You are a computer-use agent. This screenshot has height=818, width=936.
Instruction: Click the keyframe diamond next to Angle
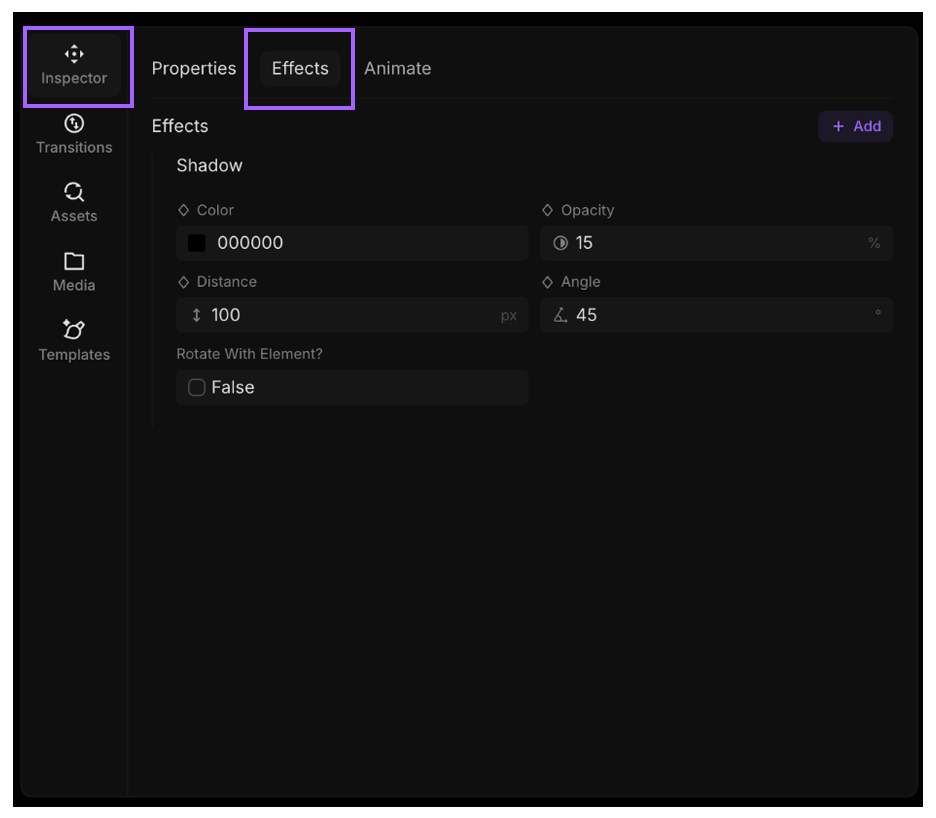(x=550, y=282)
